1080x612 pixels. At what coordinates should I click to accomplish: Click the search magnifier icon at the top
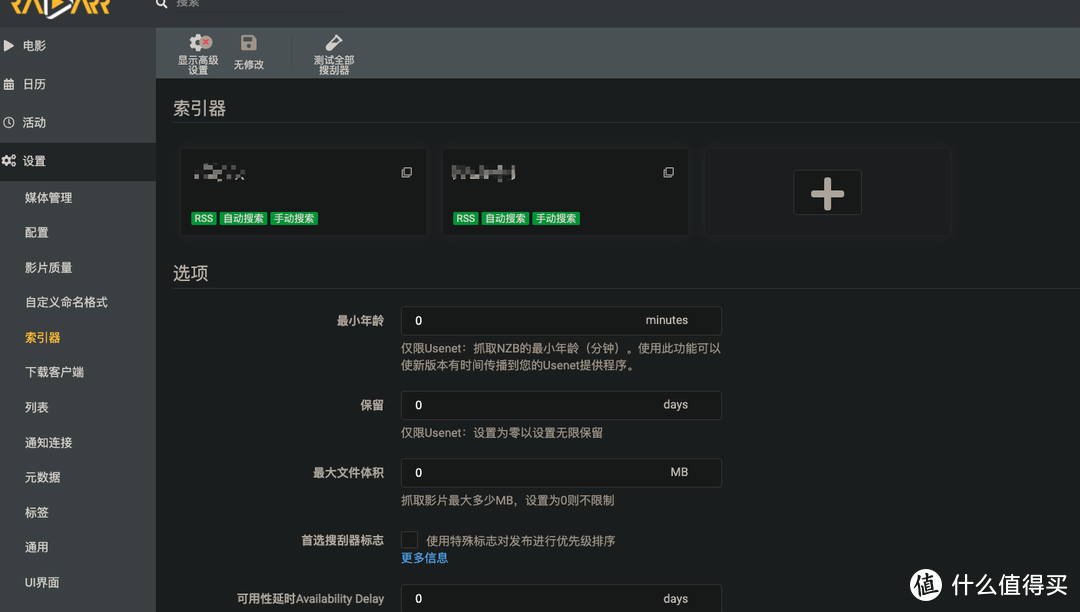click(161, 5)
